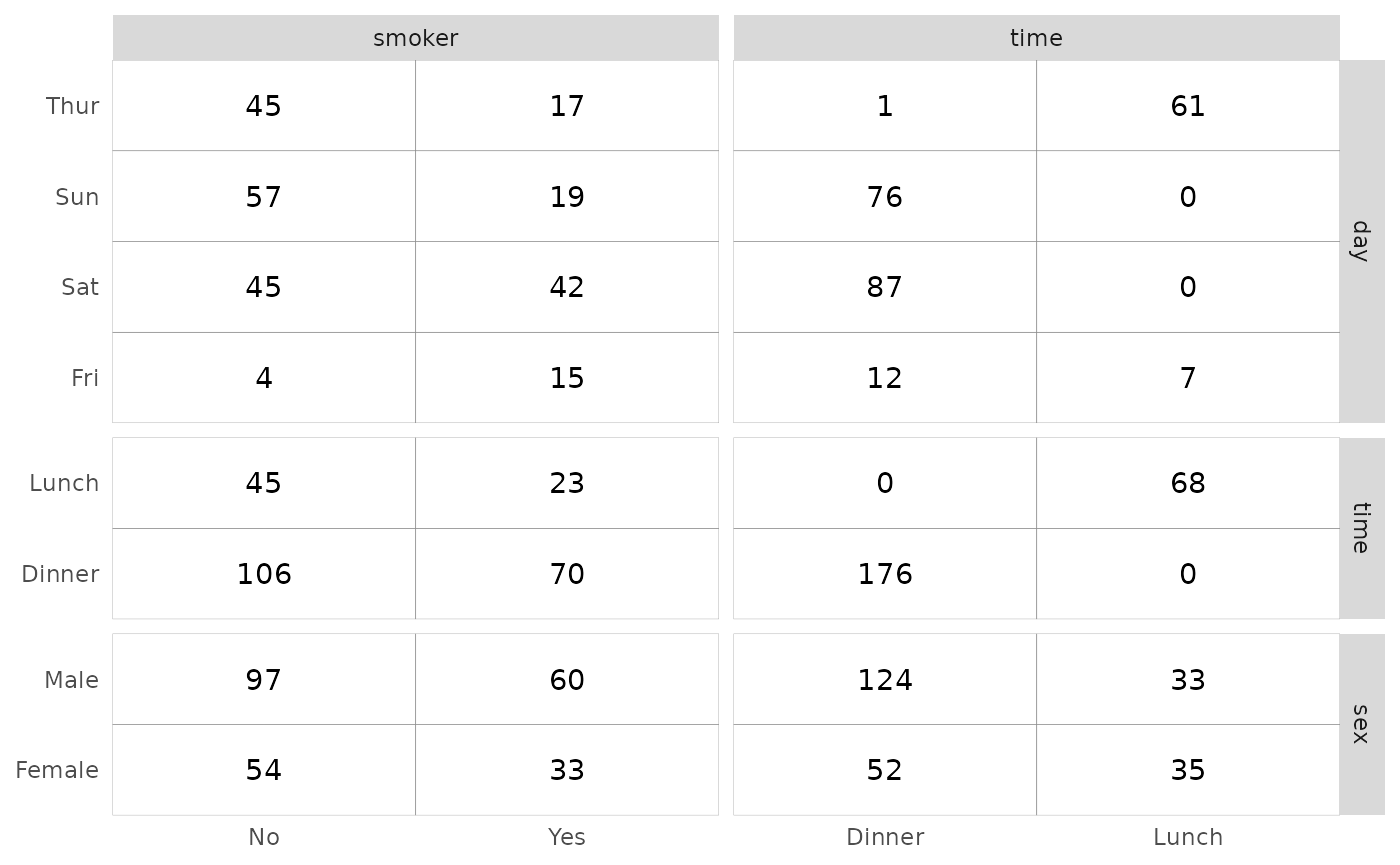Select the day facet strip on right
This screenshot has height=865, width=1400.
[x=1361, y=241]
